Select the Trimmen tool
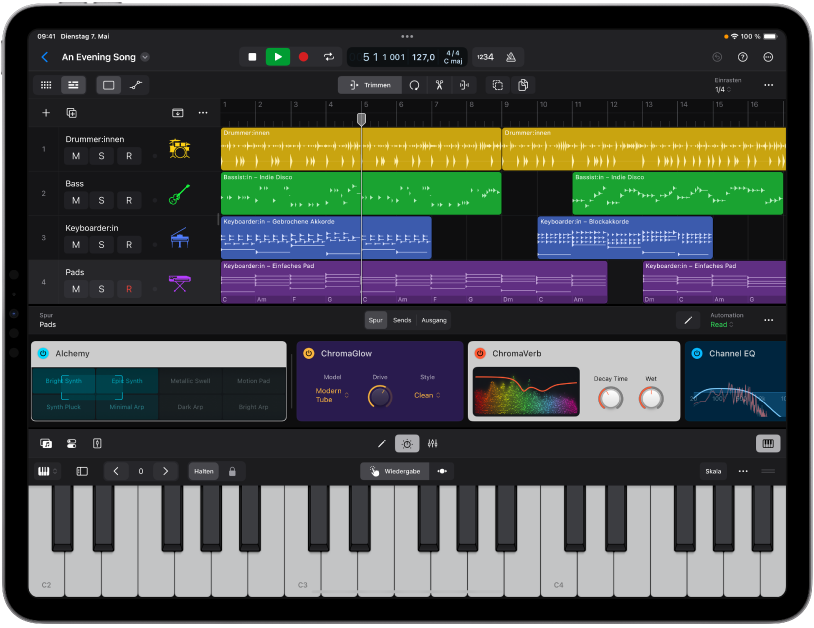814x628 pixels. [x=370, y=85]
